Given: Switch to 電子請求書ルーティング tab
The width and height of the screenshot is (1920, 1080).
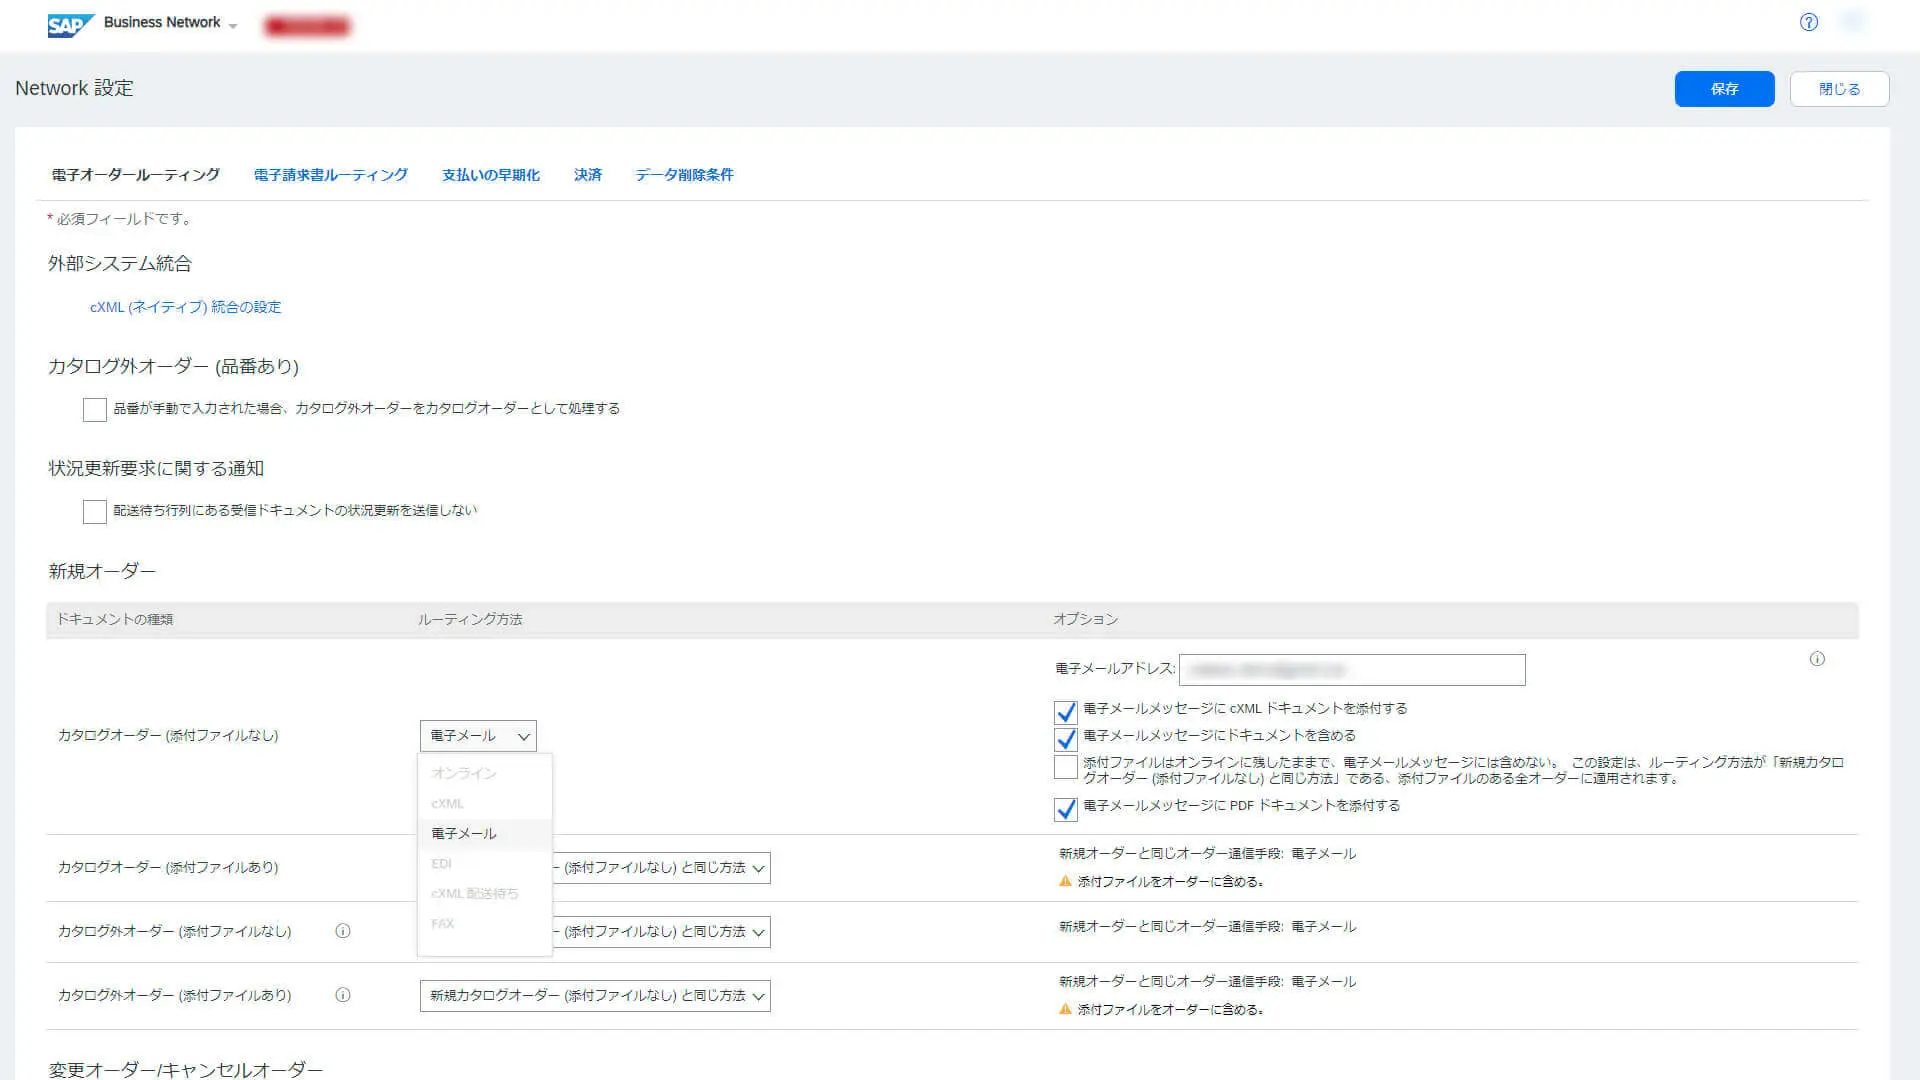Looking at the screenshot, I should (330, 175).
